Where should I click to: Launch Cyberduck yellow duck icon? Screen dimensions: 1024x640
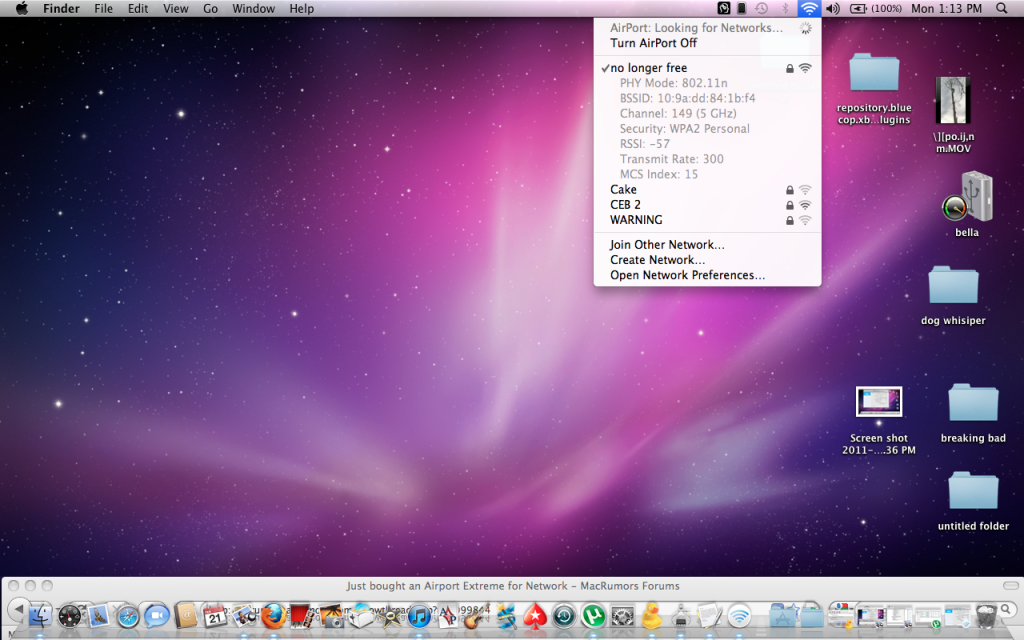pyautogui.click(x=652, y=616)
